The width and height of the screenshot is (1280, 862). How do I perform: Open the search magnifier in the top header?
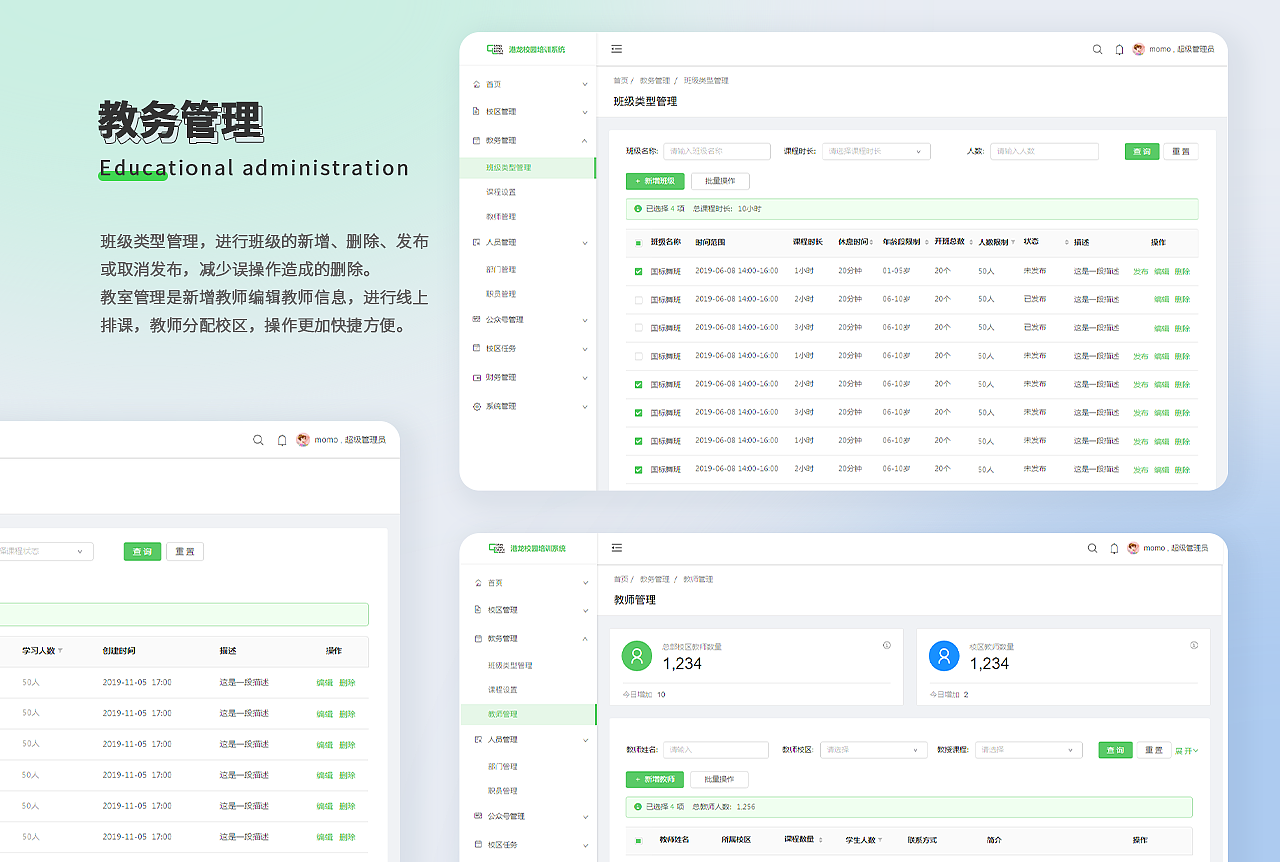click(1097, 48)
